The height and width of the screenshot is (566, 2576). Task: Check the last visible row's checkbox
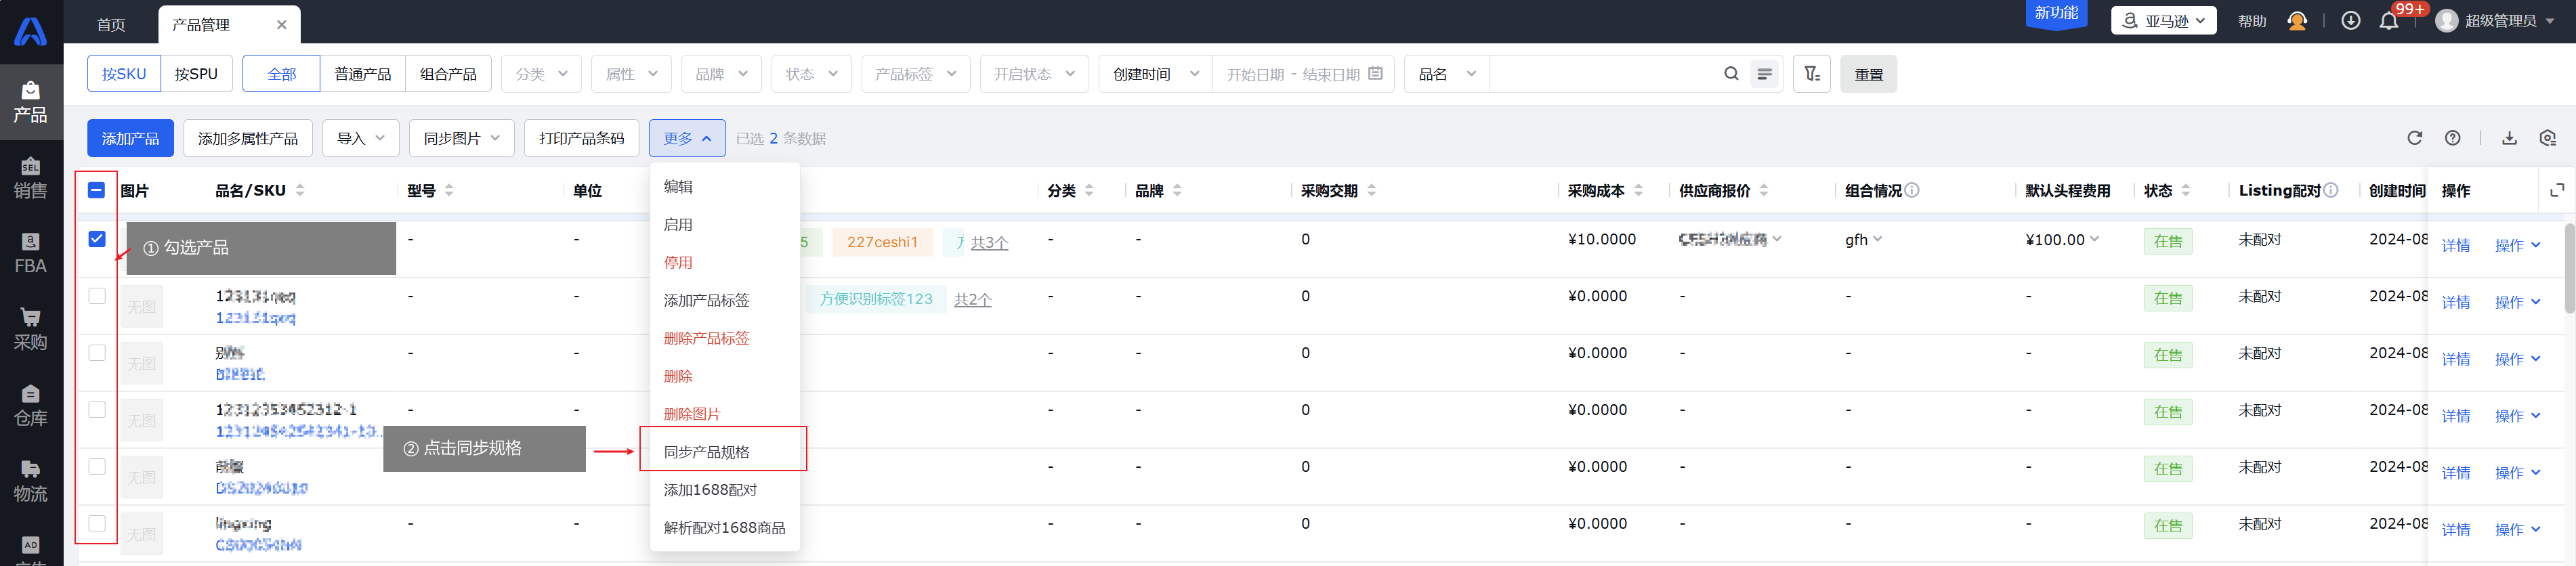click(96, 524)
